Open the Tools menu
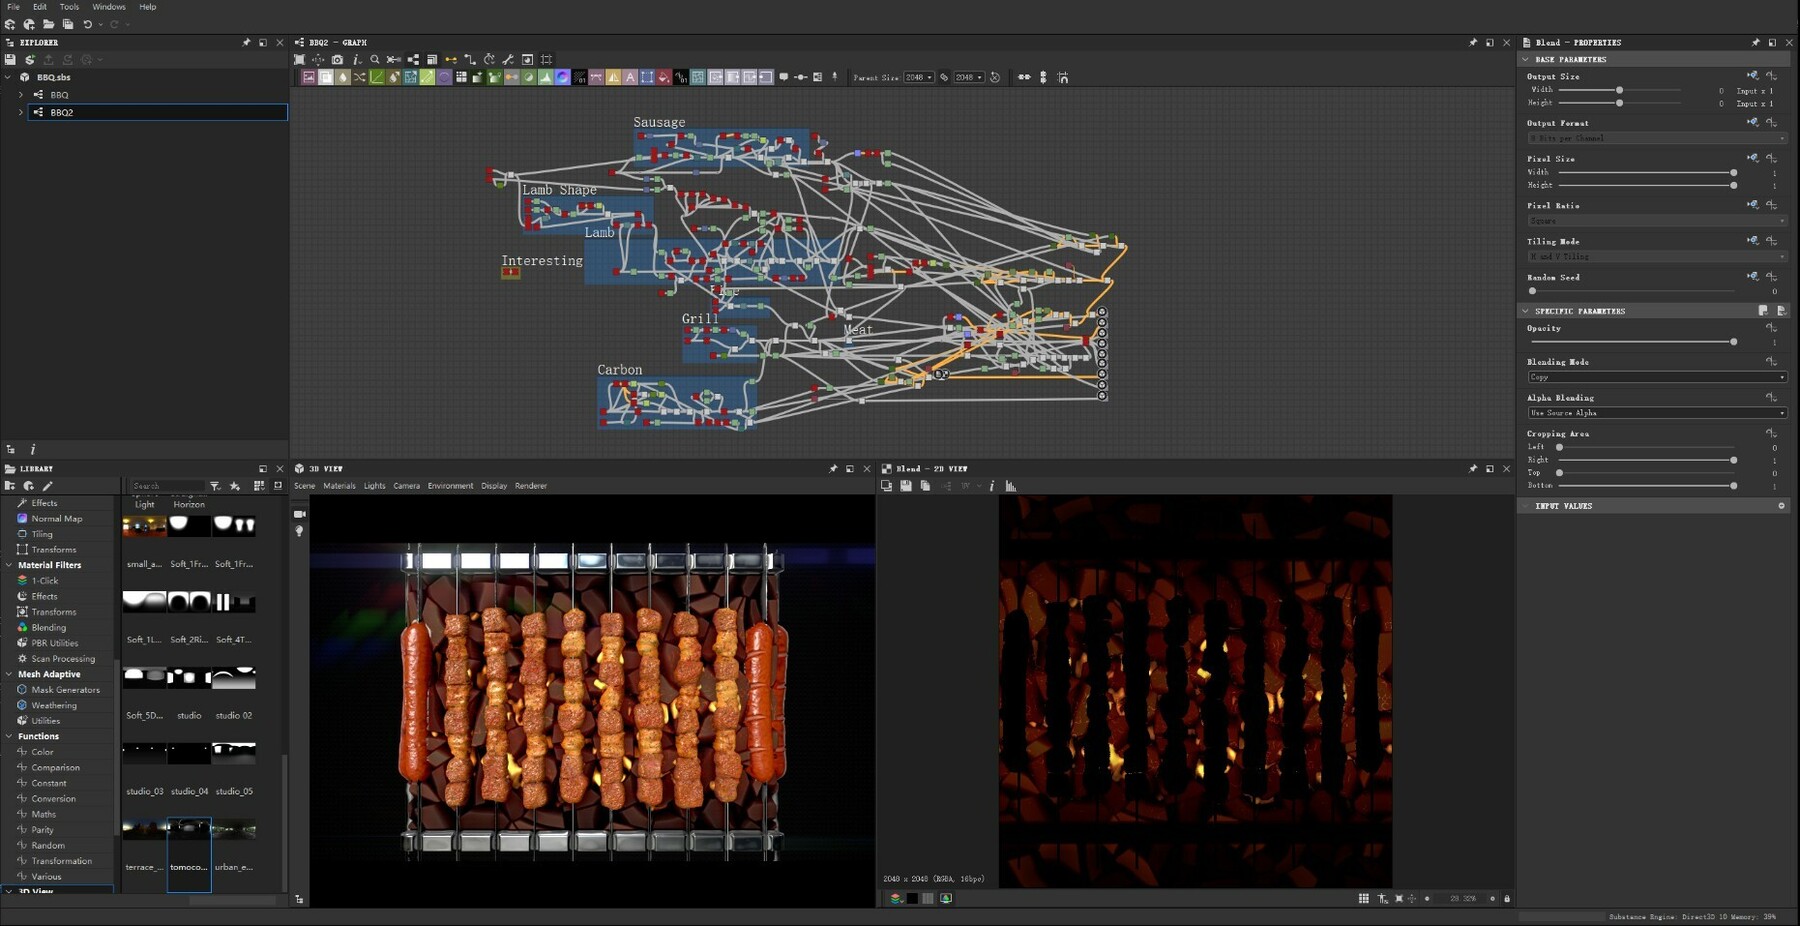This screenshot has width=1800, height=926. click(69, 7)
